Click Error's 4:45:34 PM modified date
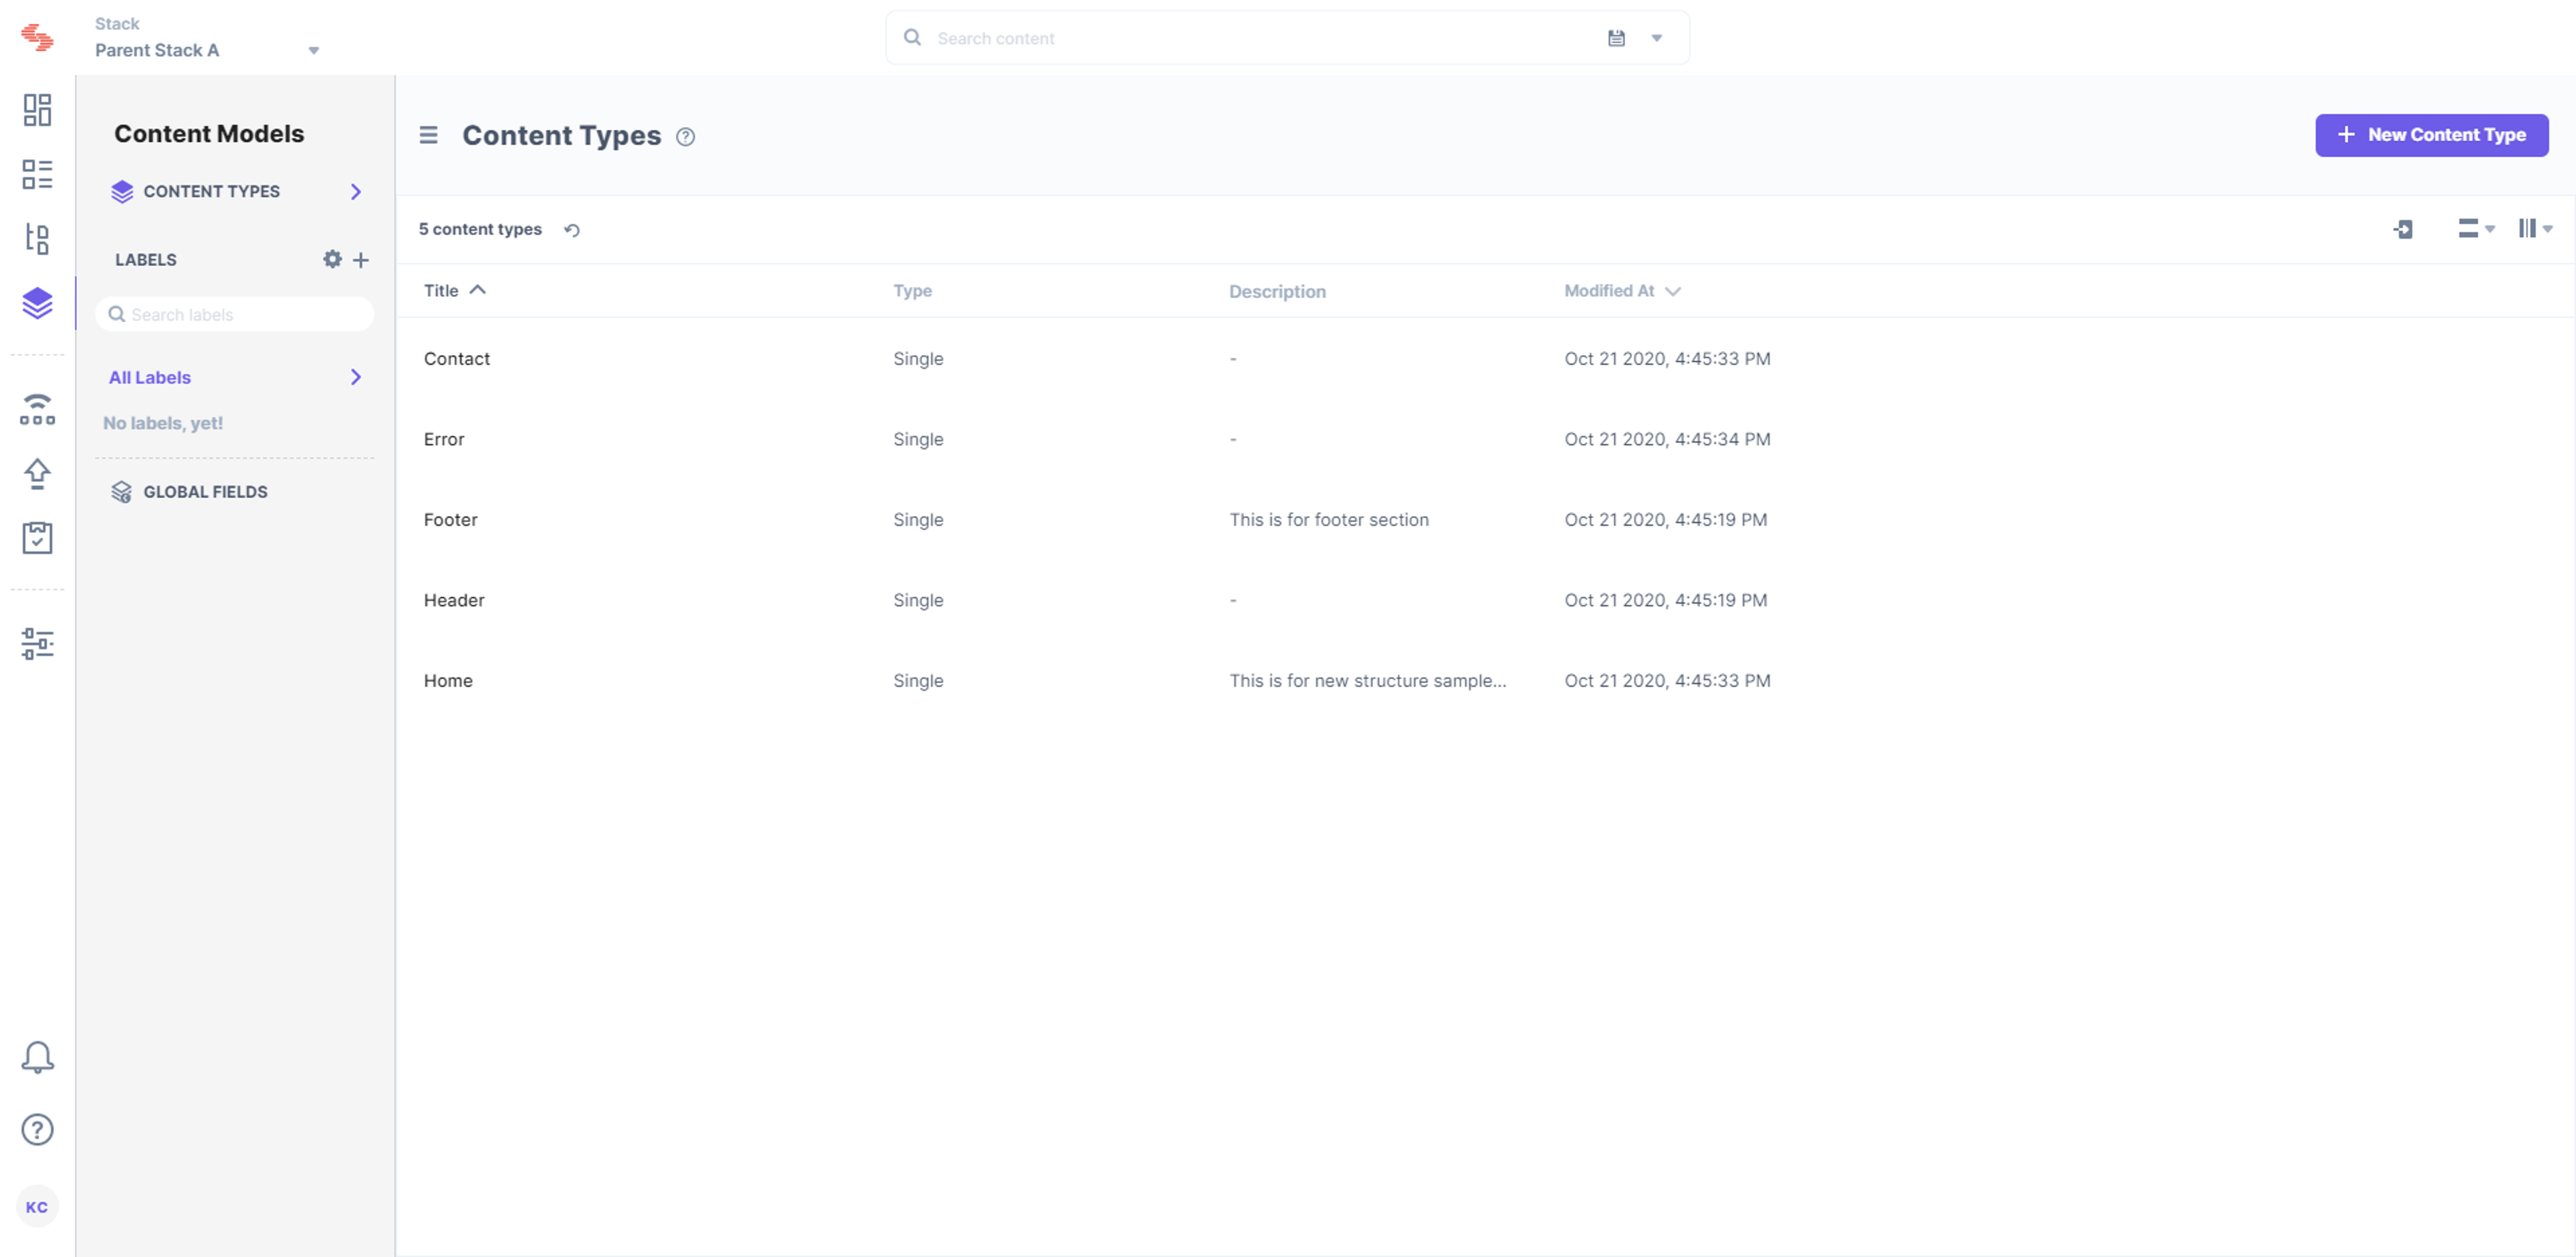This screenshot has height=1257, width=2576. [x=1667, y=439]
